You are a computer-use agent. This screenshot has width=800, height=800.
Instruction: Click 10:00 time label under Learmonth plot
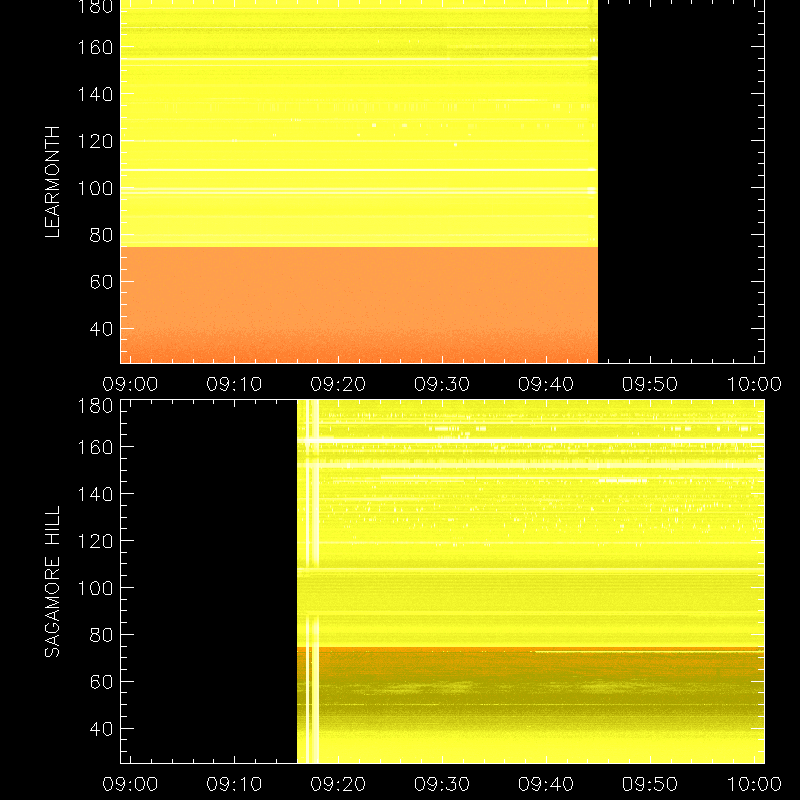754,384
